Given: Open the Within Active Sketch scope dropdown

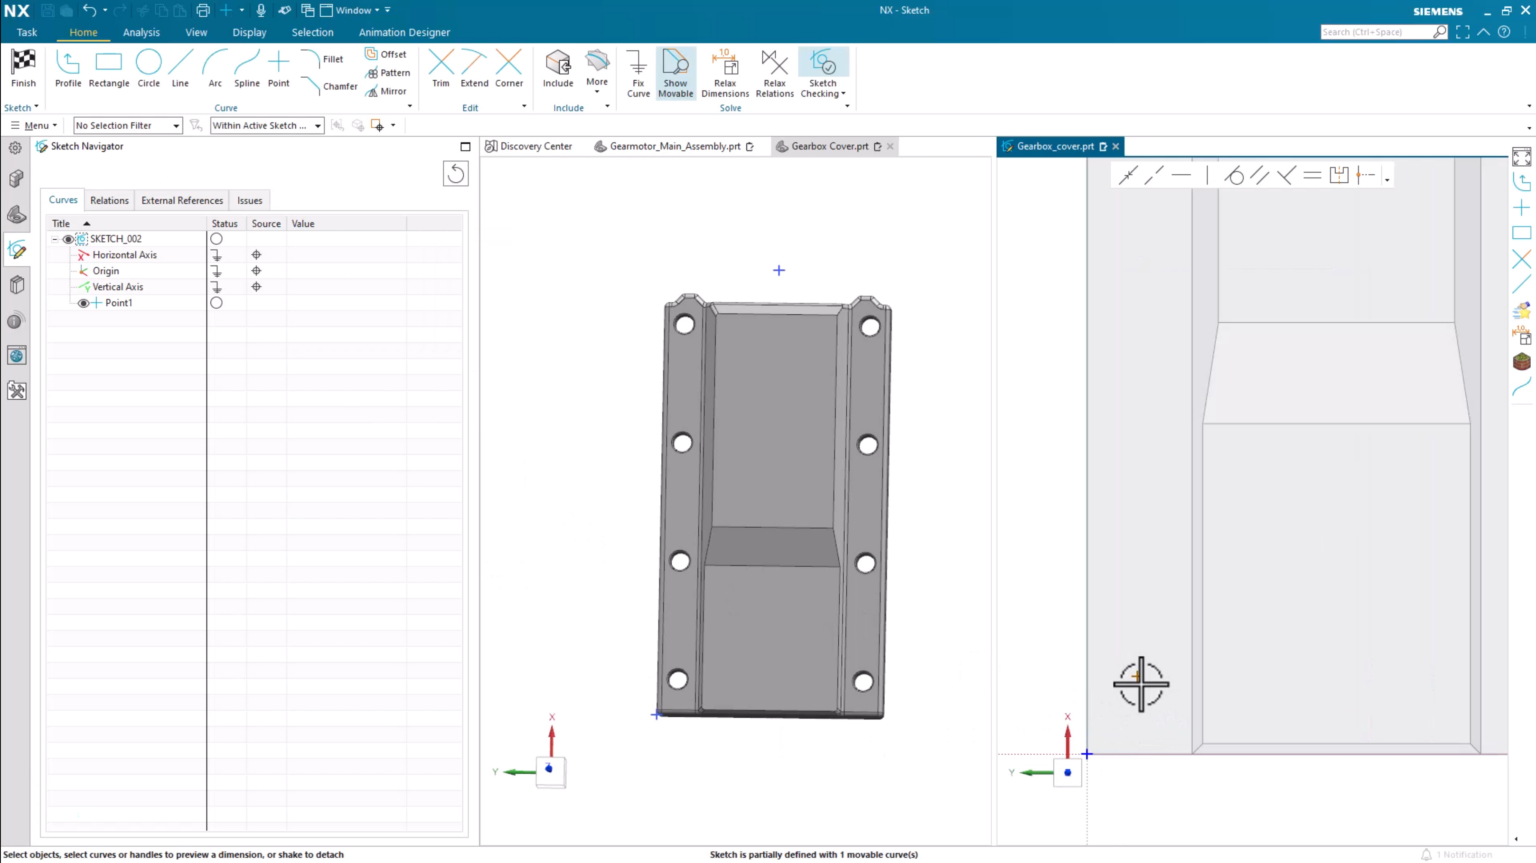Looking at the screenshot, I should click(317, 125).
